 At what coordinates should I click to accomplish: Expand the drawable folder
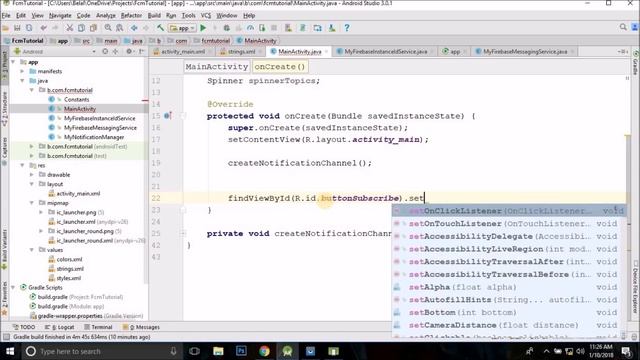click(x=32, y=175)
